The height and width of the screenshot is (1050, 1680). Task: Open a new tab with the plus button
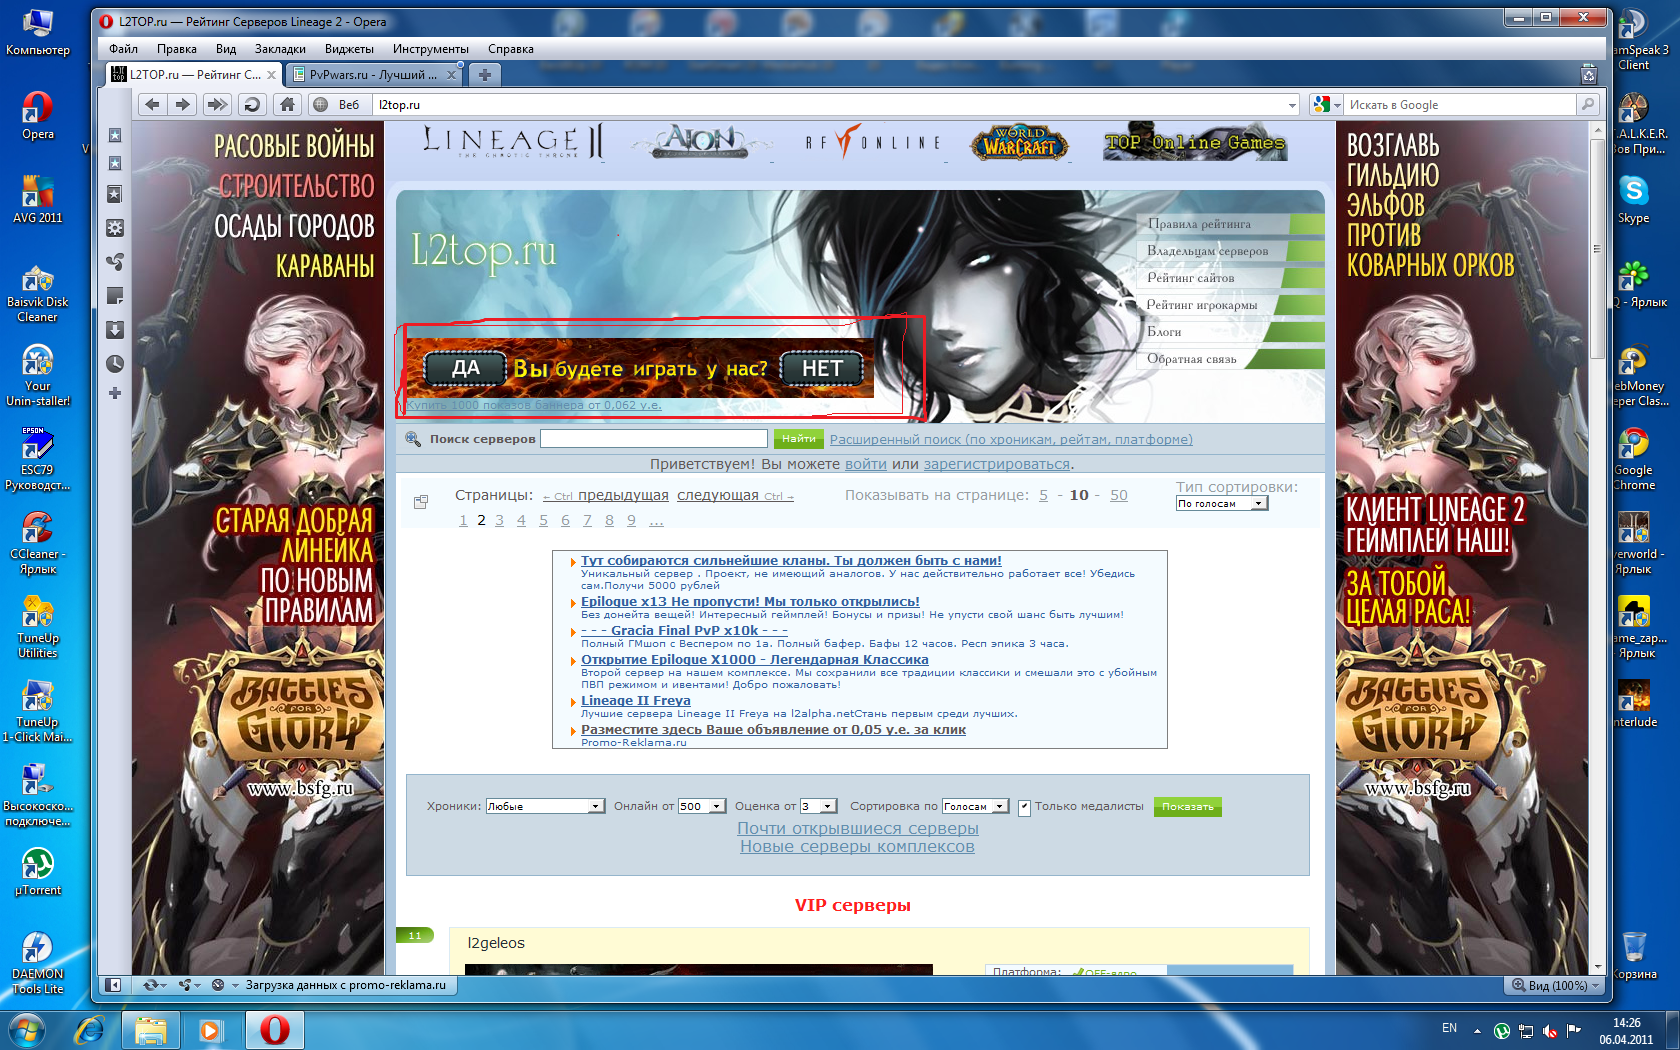[x=485, y=74]
